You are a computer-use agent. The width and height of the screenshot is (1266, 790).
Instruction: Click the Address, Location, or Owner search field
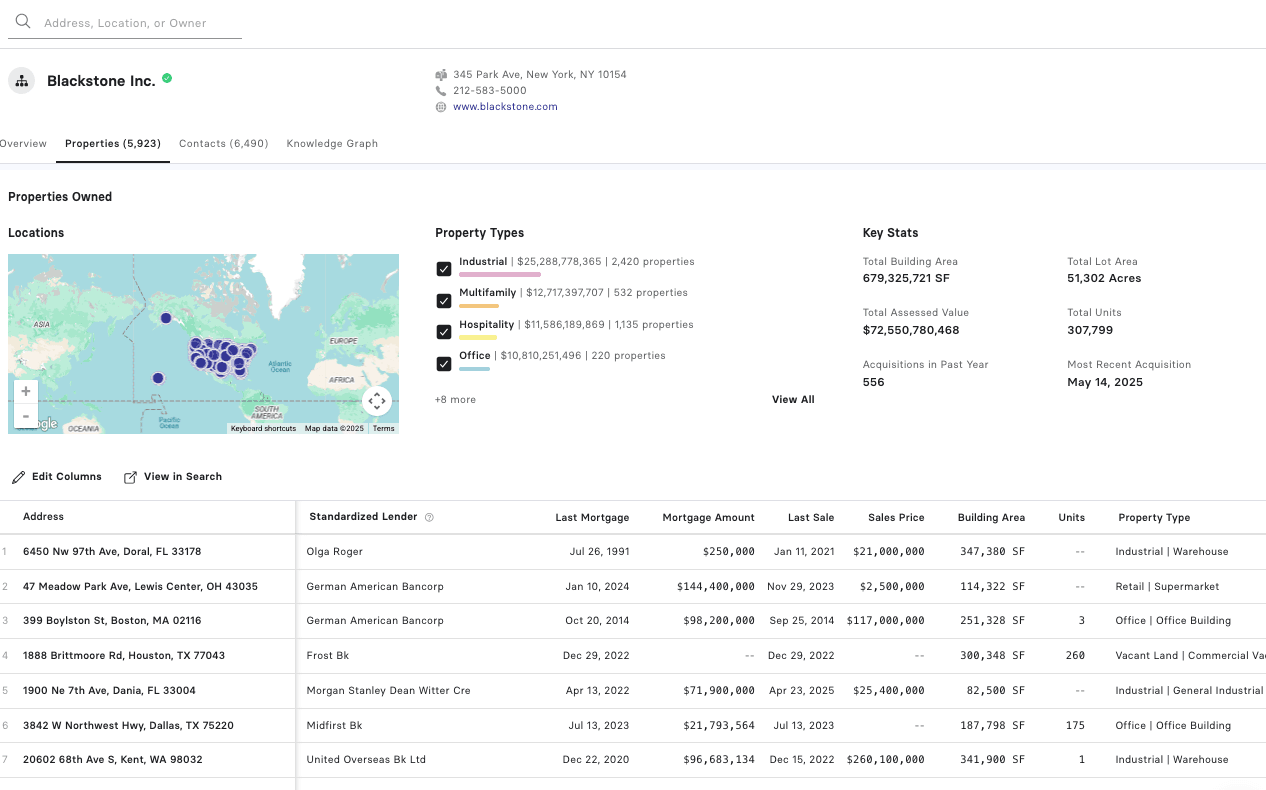(x=140, y=23)
